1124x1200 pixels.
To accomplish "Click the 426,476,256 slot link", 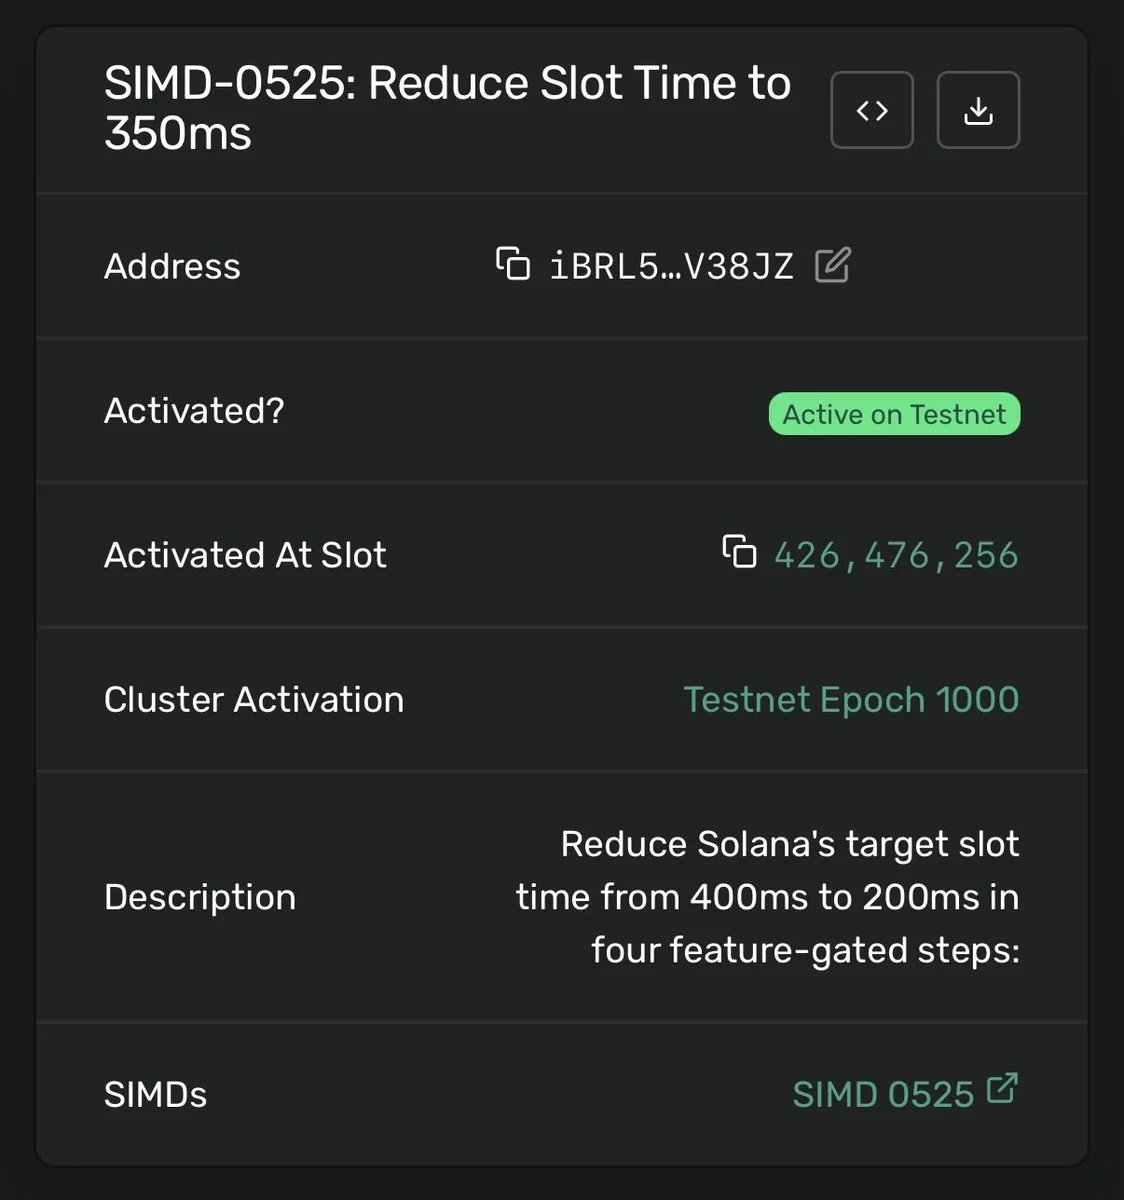I will [x=896, y=555].
